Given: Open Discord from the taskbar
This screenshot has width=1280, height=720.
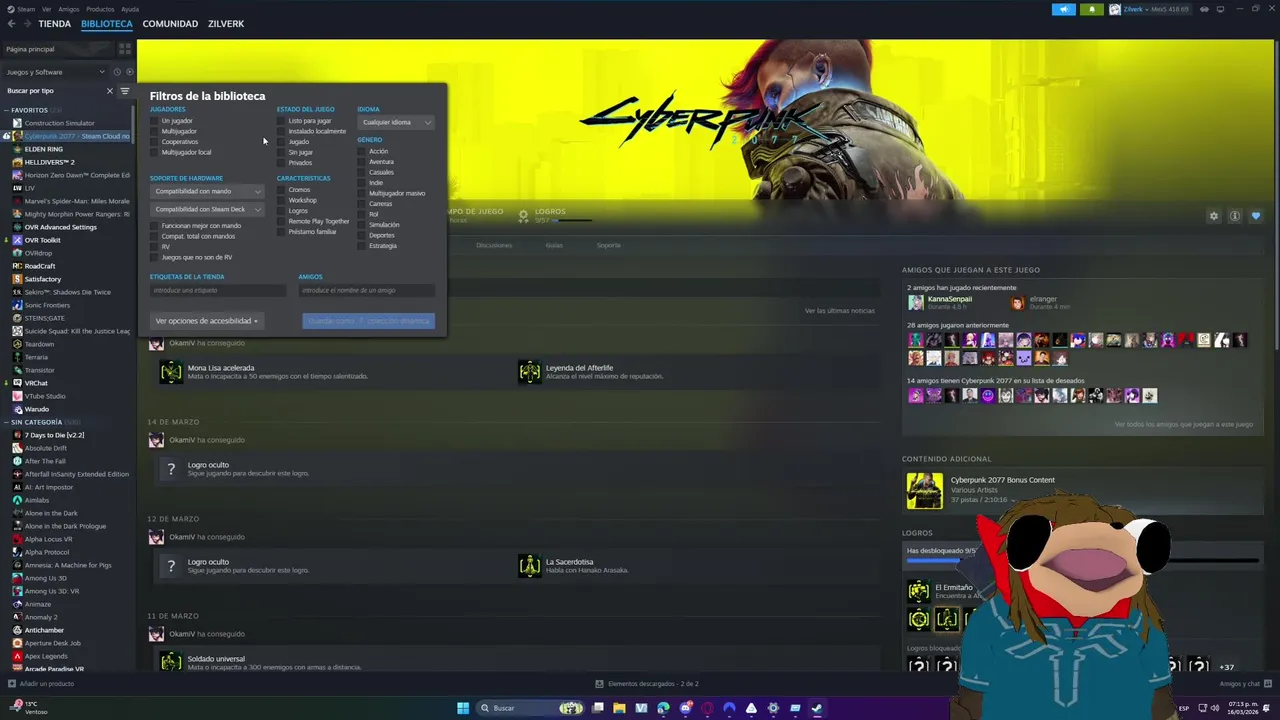Looking at the screenshot, I should 685,708.
